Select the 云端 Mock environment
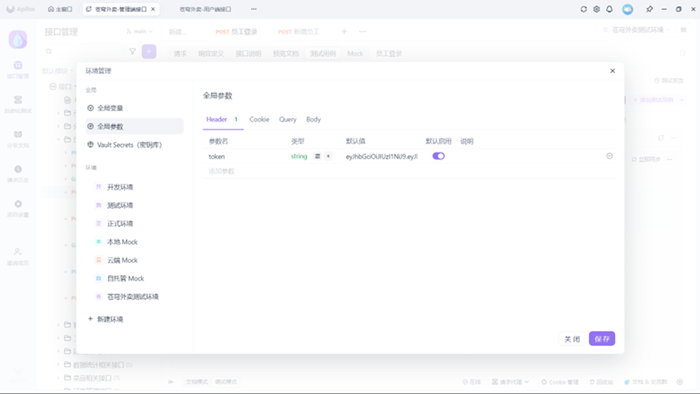The height and width of the screenshot is (394, 700). pyautogui.click(x=134, y=260)
